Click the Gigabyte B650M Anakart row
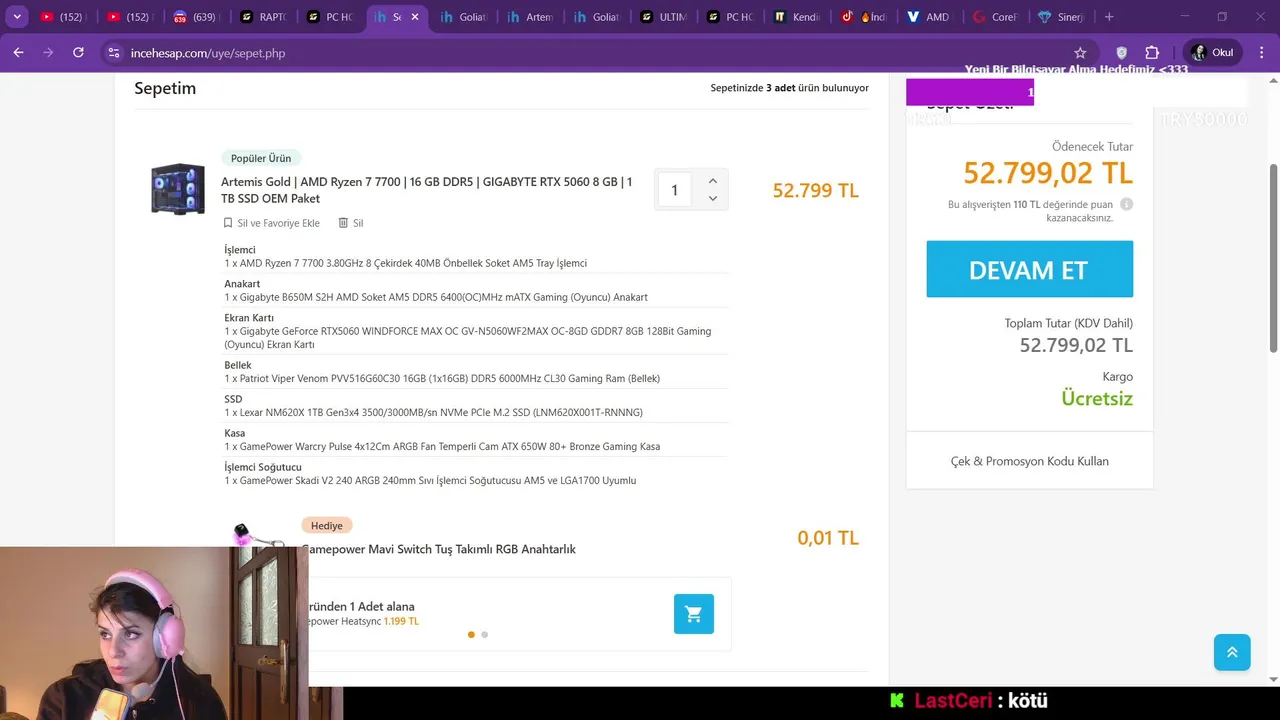1280x720 pixels. [x=475, y=291]
